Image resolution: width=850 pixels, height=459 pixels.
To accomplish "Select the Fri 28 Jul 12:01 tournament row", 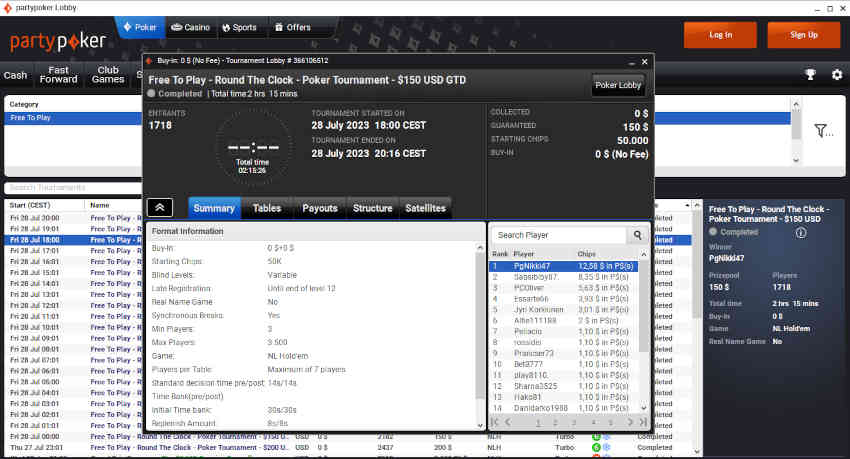I will pos(73,306).
